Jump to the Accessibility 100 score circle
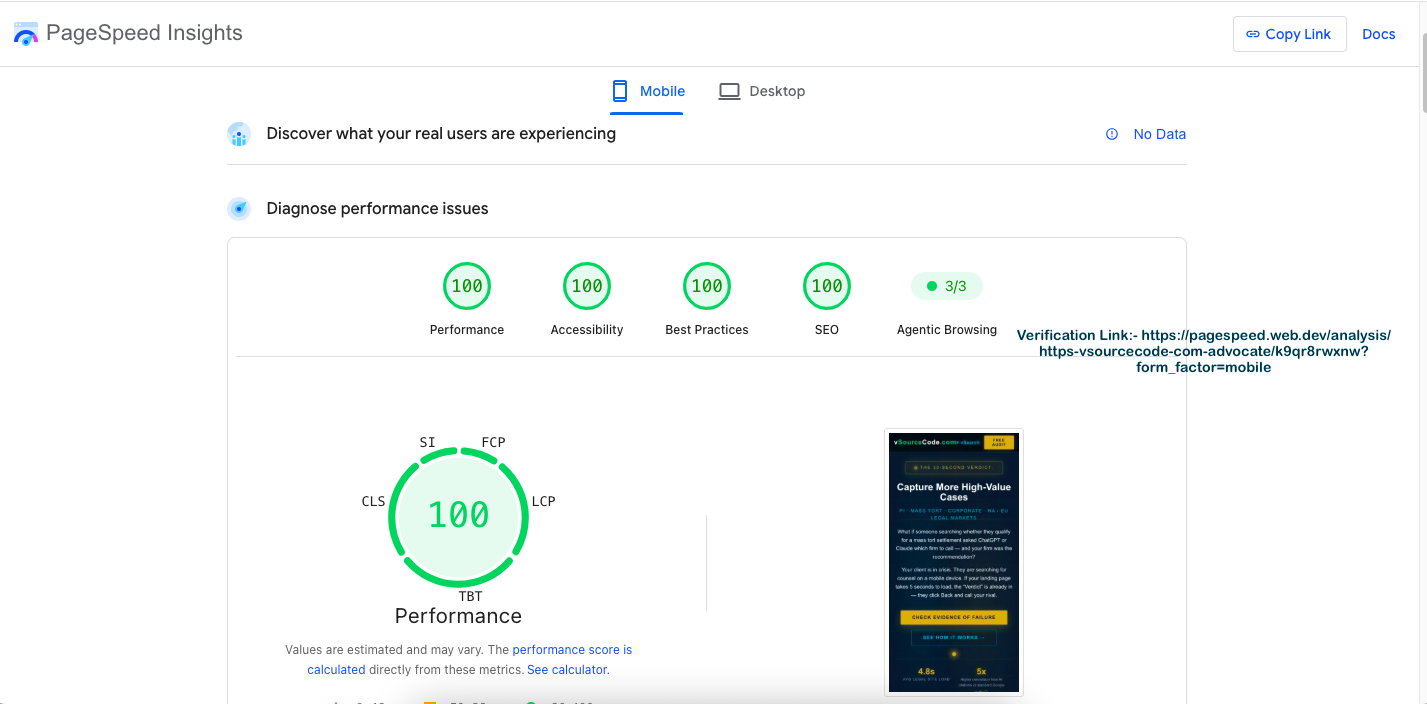Viewport: 1427px width, 704px height. (x=587, y=286)
